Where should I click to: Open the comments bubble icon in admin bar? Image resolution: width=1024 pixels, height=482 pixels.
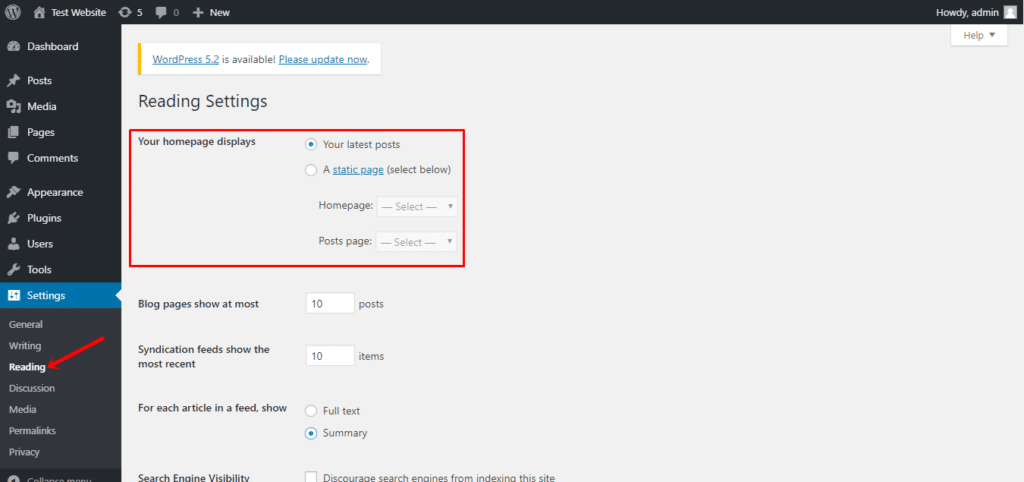161,12
